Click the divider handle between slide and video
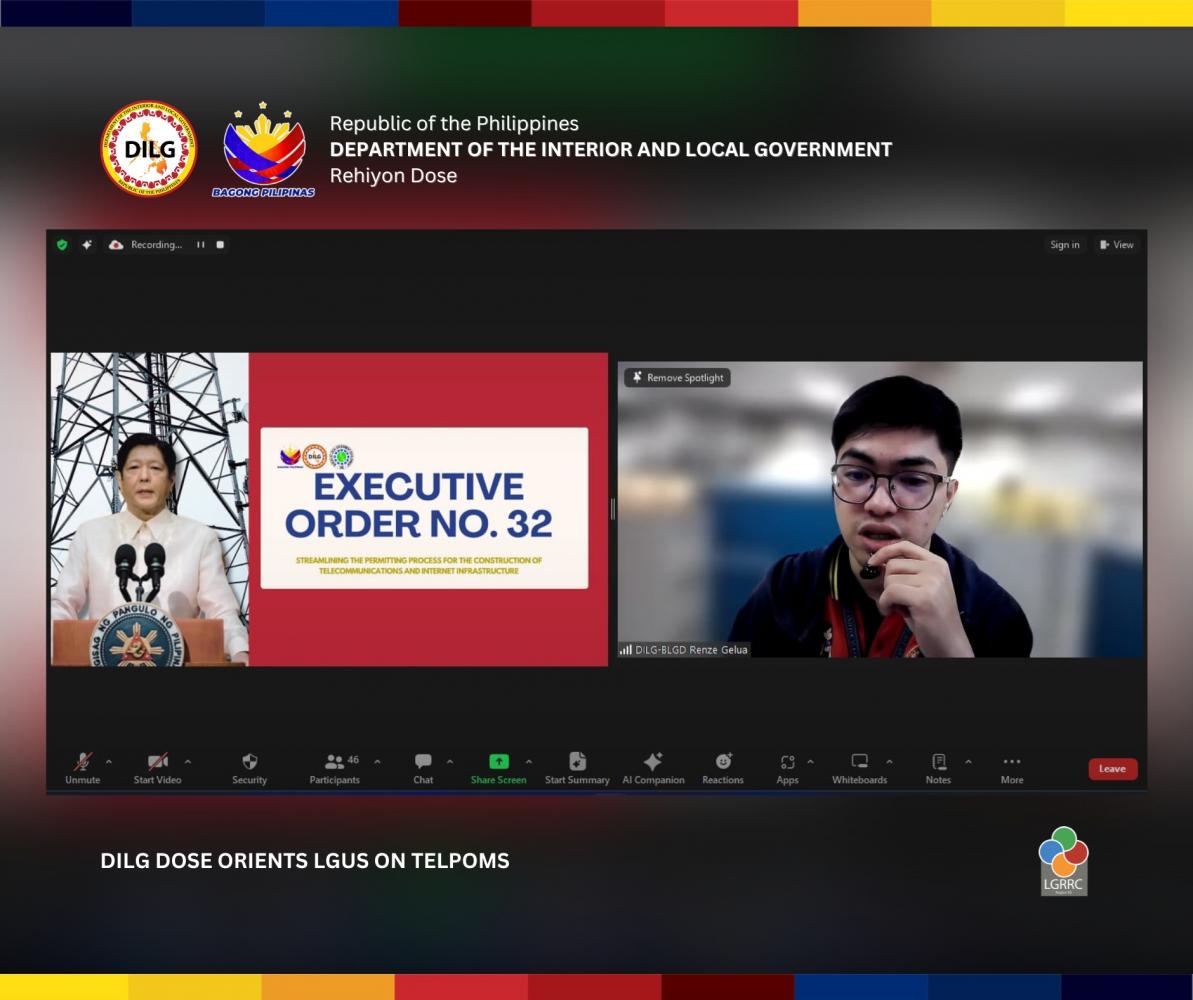1193x1000 pixels. click(612, 509)
